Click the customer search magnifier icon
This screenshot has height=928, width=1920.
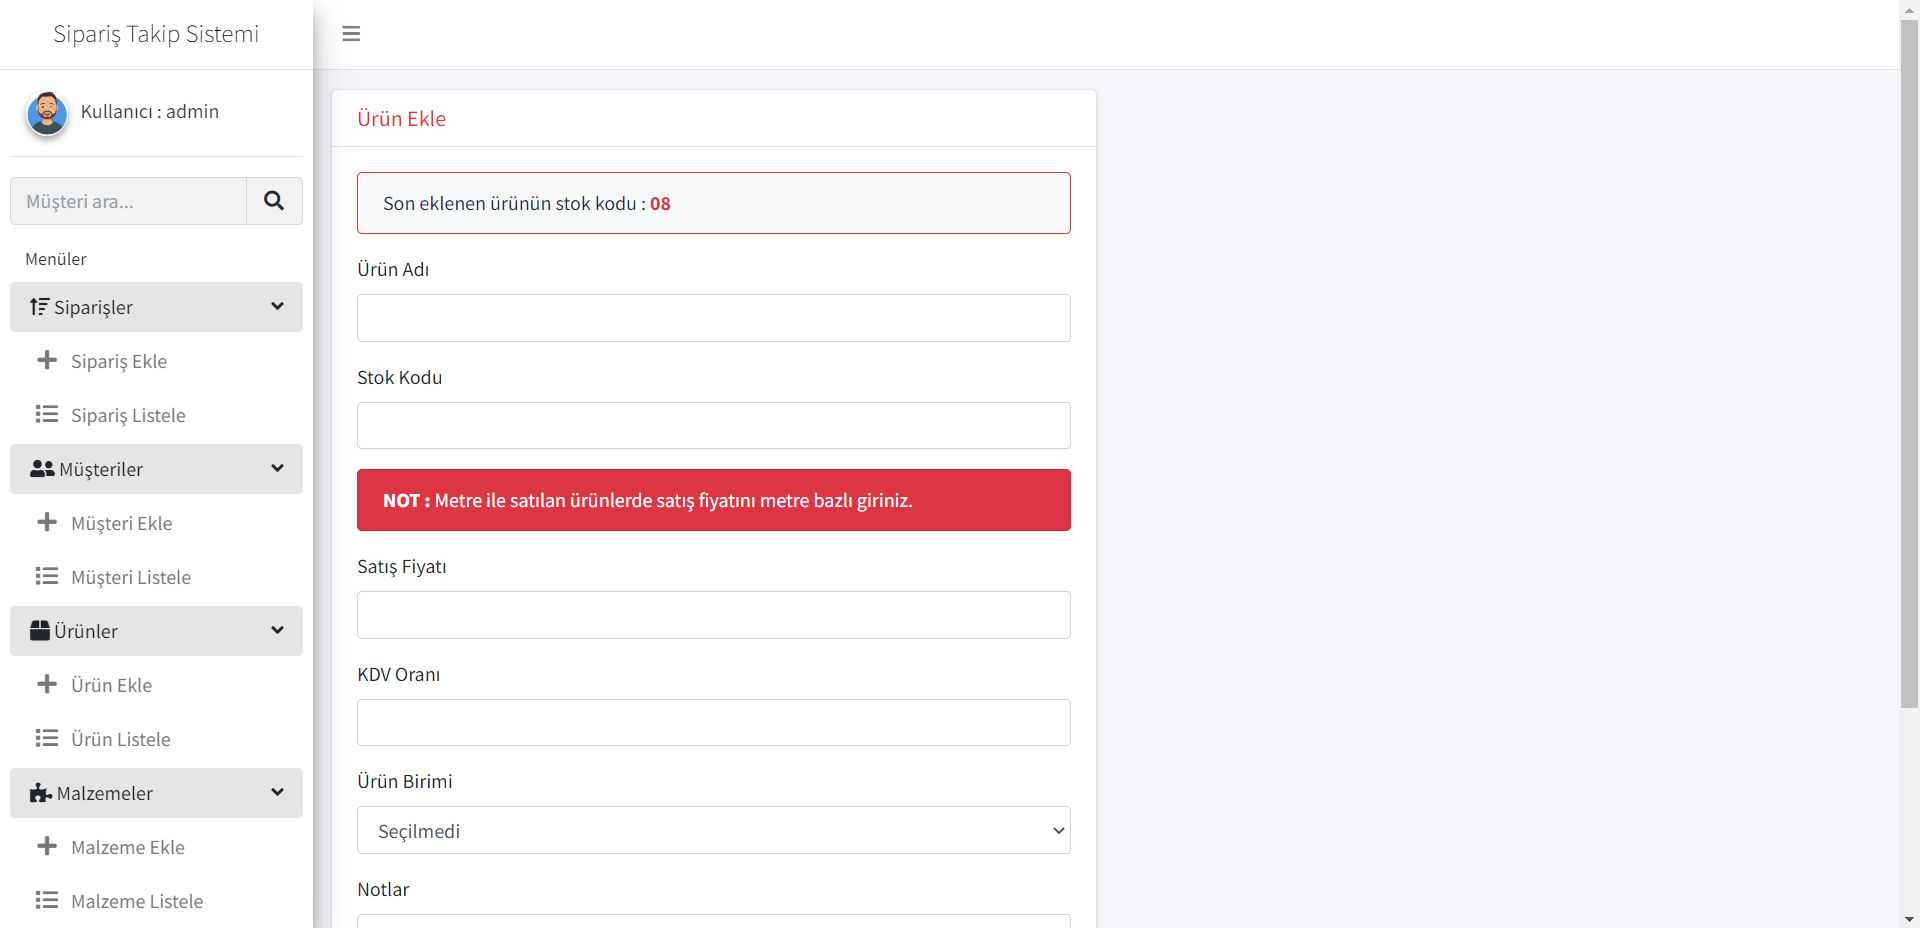pos(274,201)
